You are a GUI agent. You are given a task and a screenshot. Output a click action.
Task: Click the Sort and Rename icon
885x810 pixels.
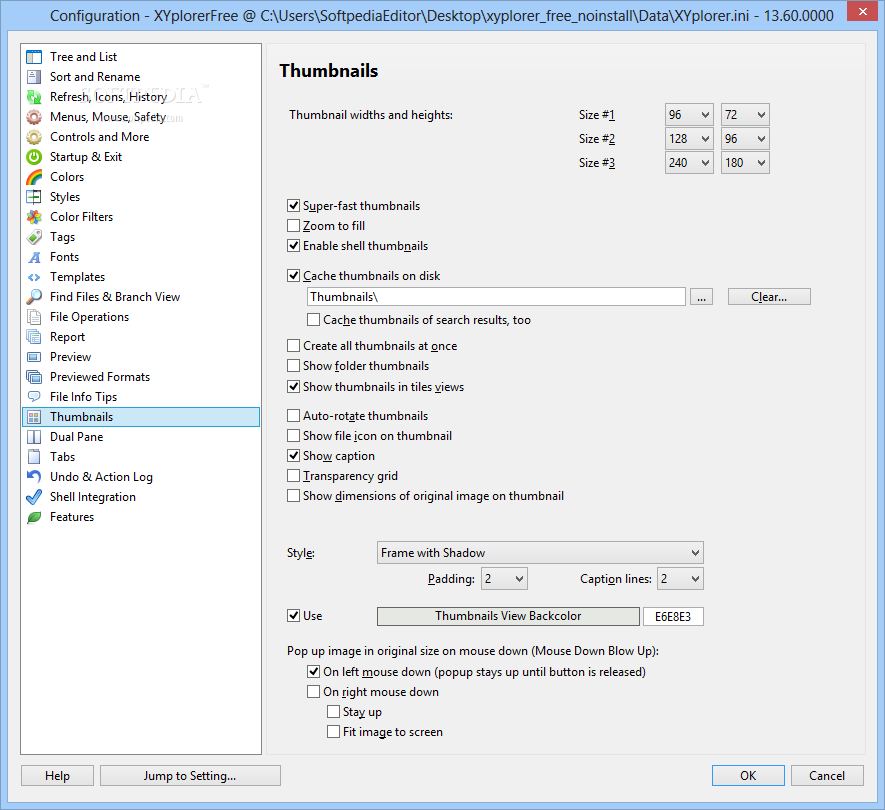34,77
